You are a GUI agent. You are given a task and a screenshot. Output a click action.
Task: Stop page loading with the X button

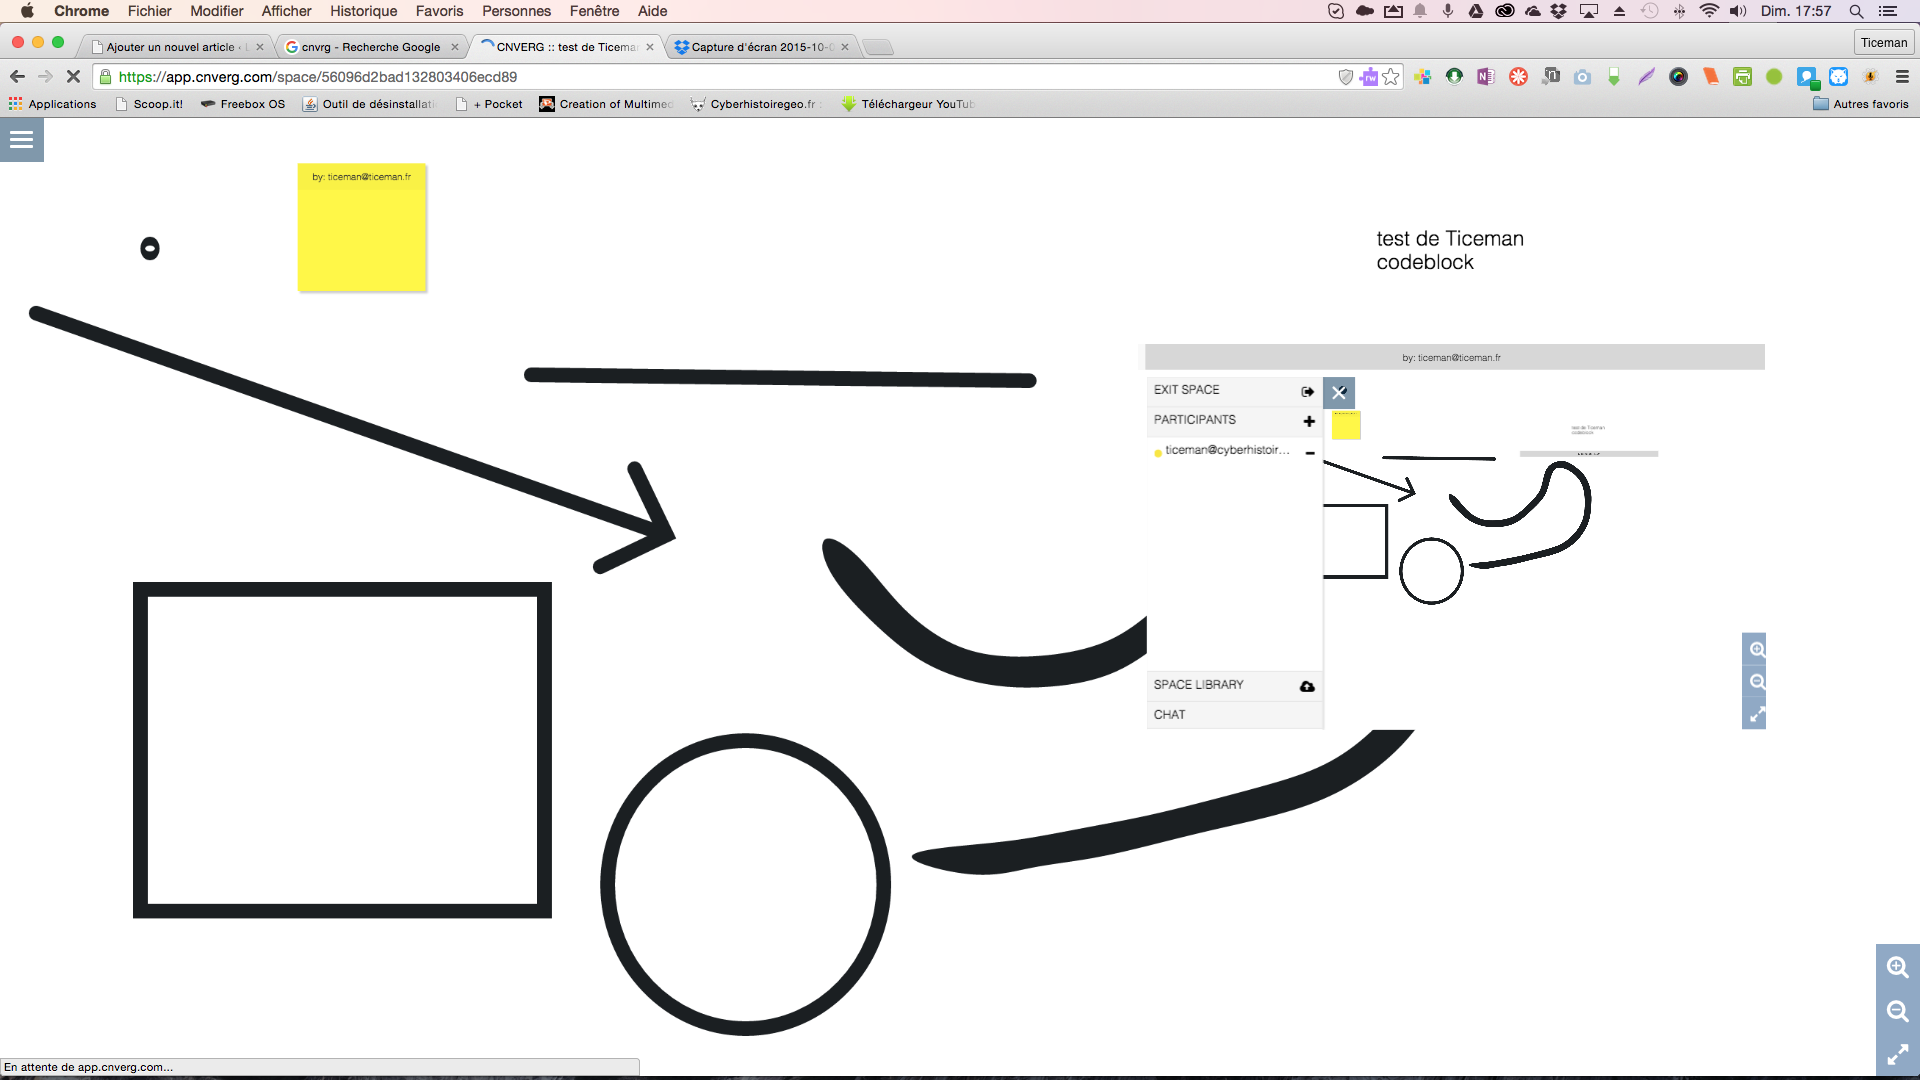[73, 77]
